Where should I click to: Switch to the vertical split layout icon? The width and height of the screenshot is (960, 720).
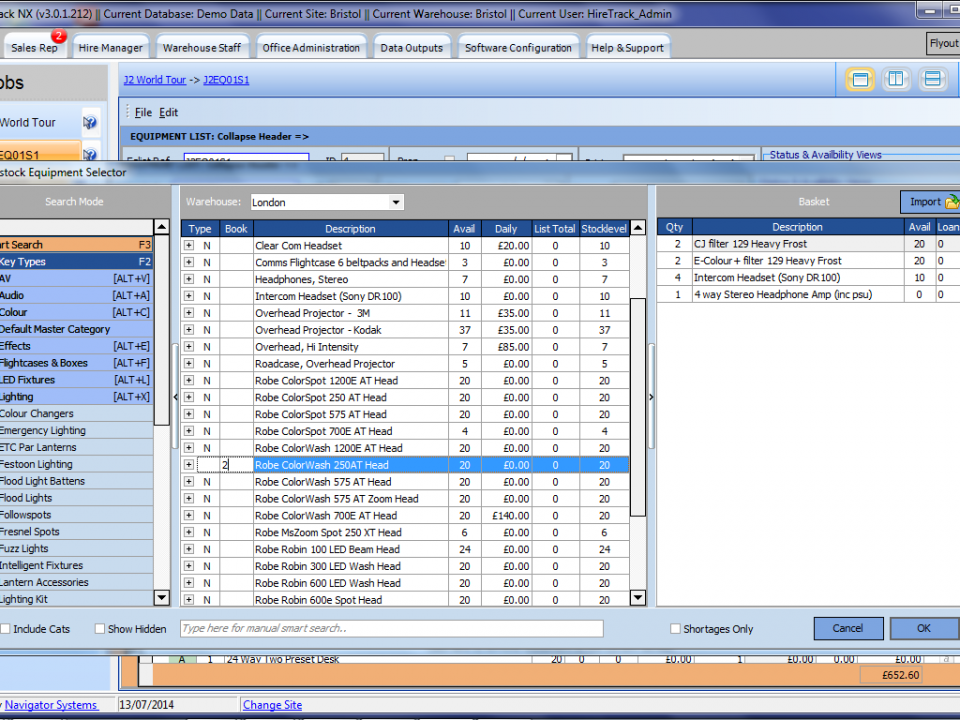[896, 80]
